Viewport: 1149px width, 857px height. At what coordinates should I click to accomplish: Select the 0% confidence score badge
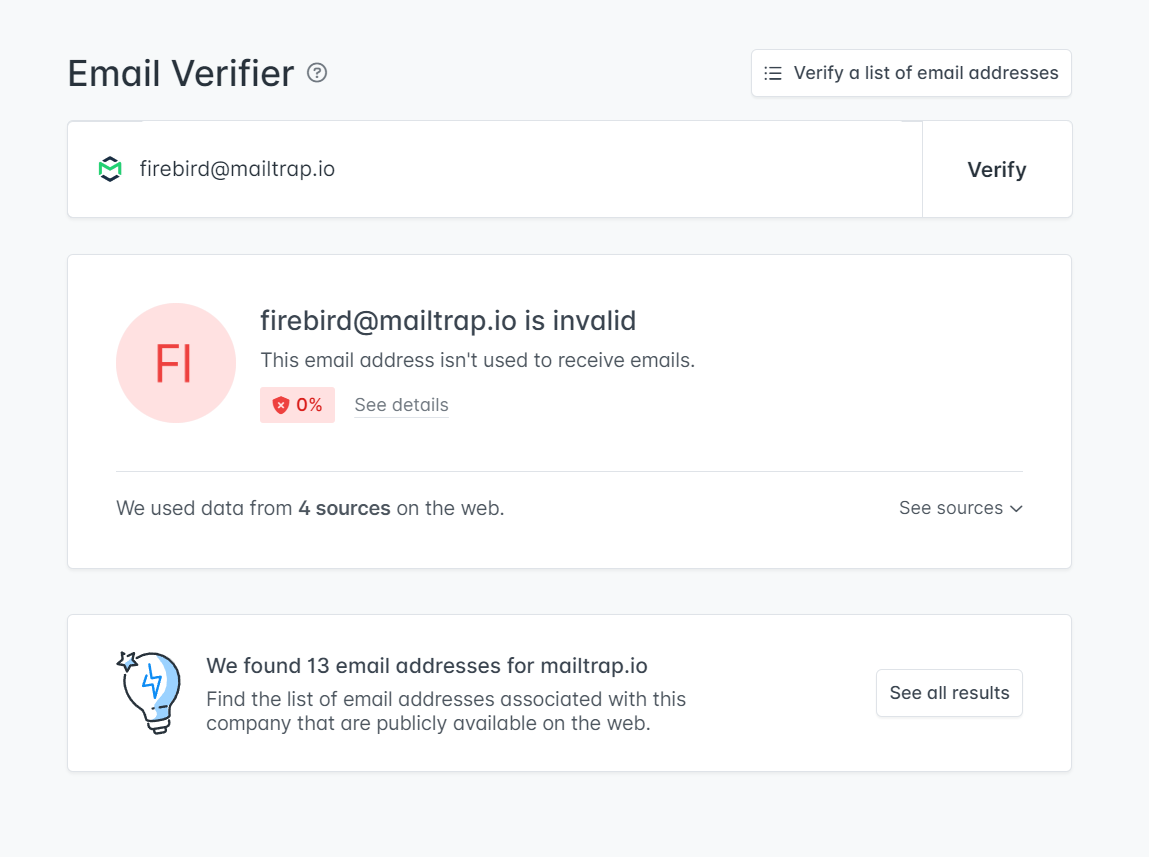tap(297, 405)
